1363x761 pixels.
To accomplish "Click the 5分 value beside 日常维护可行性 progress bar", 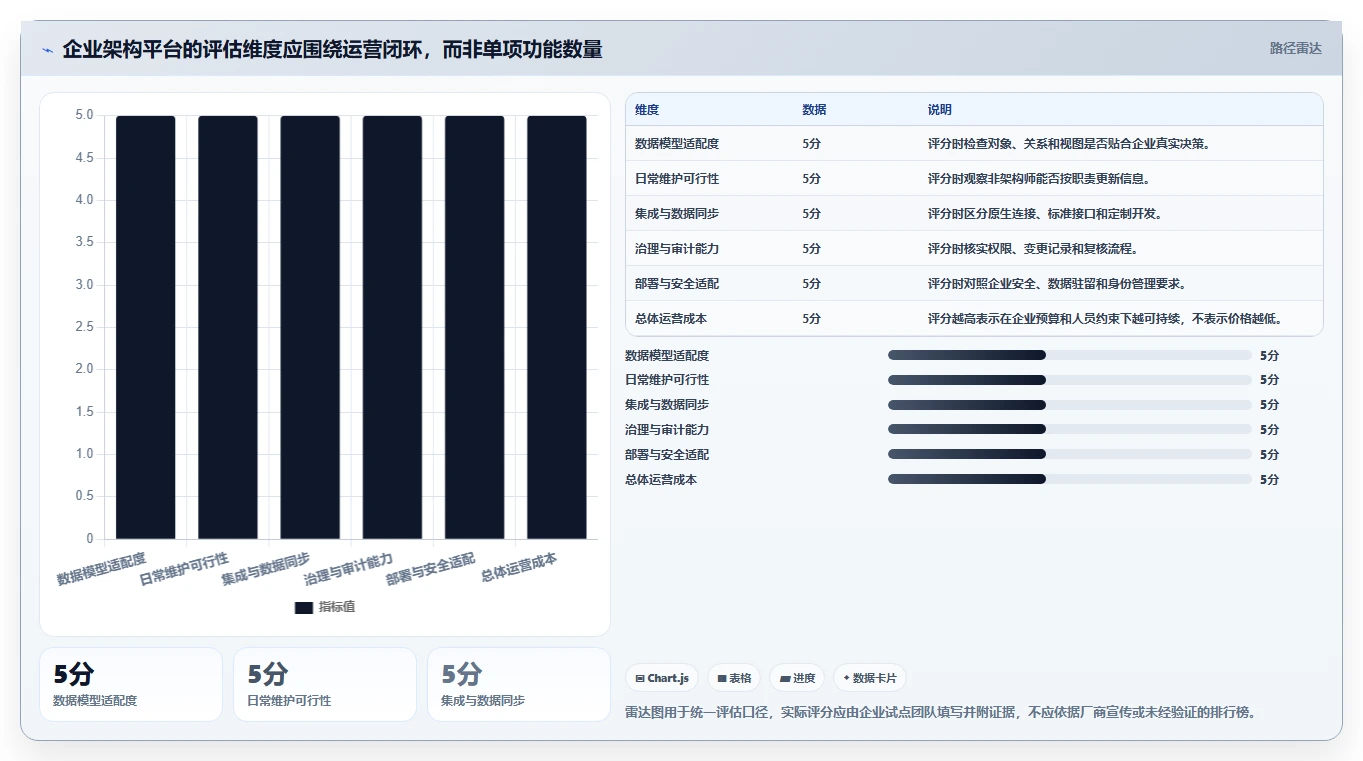I will pyautogui.click(x=1269, y=380).
